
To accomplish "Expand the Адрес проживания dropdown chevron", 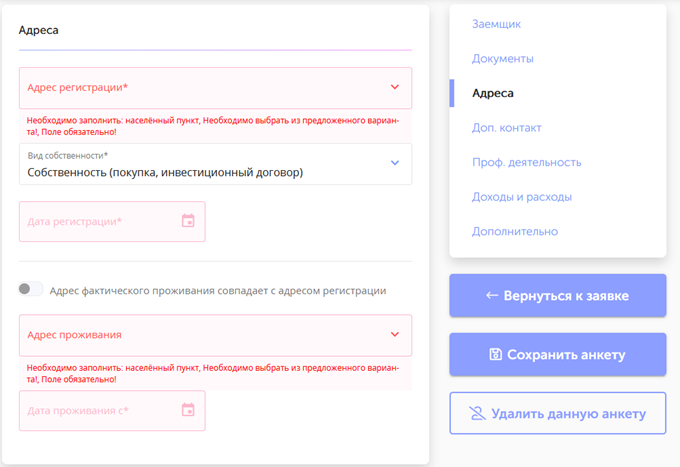I will 395,335.
